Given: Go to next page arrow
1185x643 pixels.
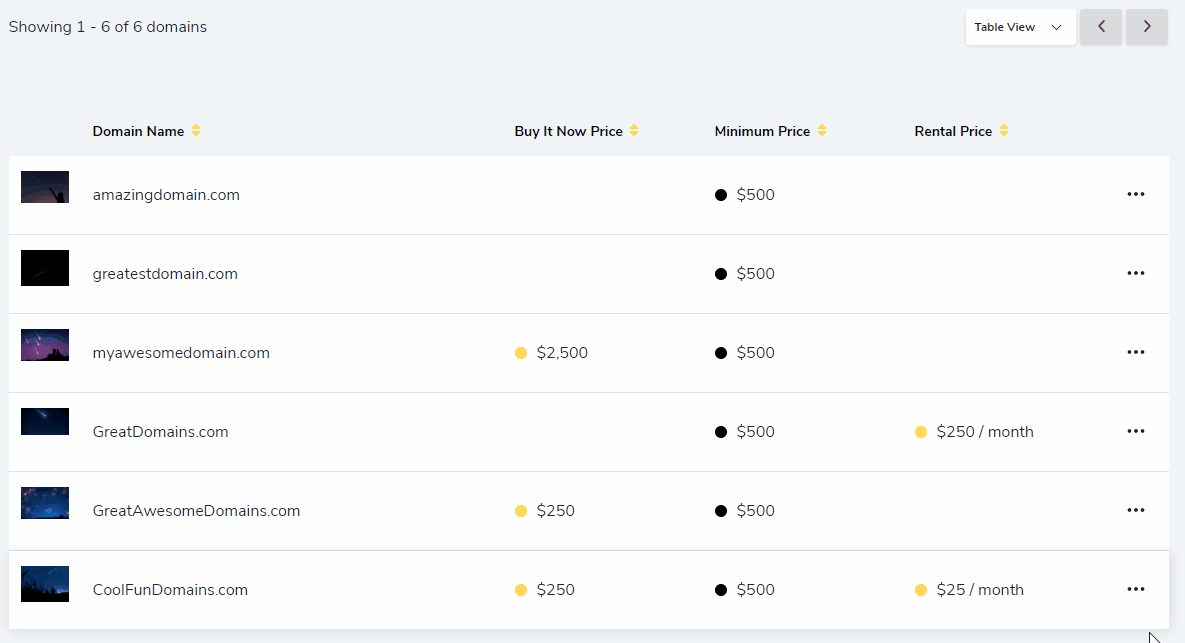Looking at the screenshot, I should coord(1147,27).
